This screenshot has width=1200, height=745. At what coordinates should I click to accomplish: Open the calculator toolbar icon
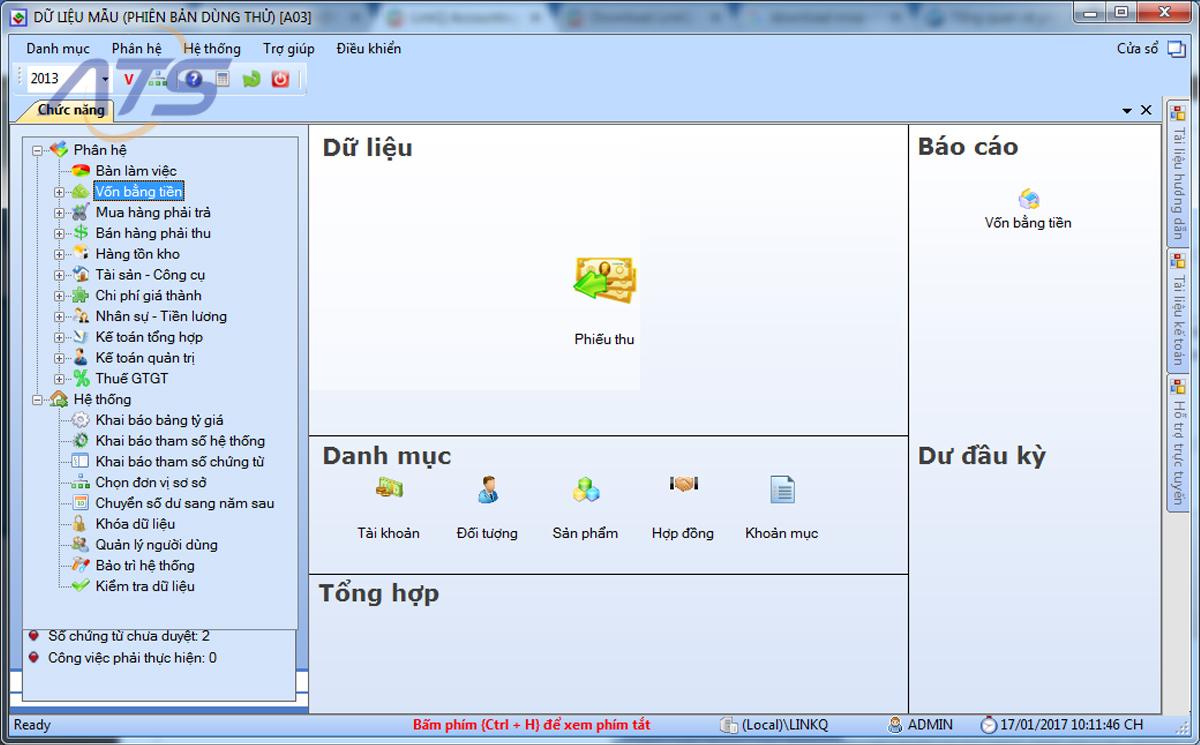222,79
